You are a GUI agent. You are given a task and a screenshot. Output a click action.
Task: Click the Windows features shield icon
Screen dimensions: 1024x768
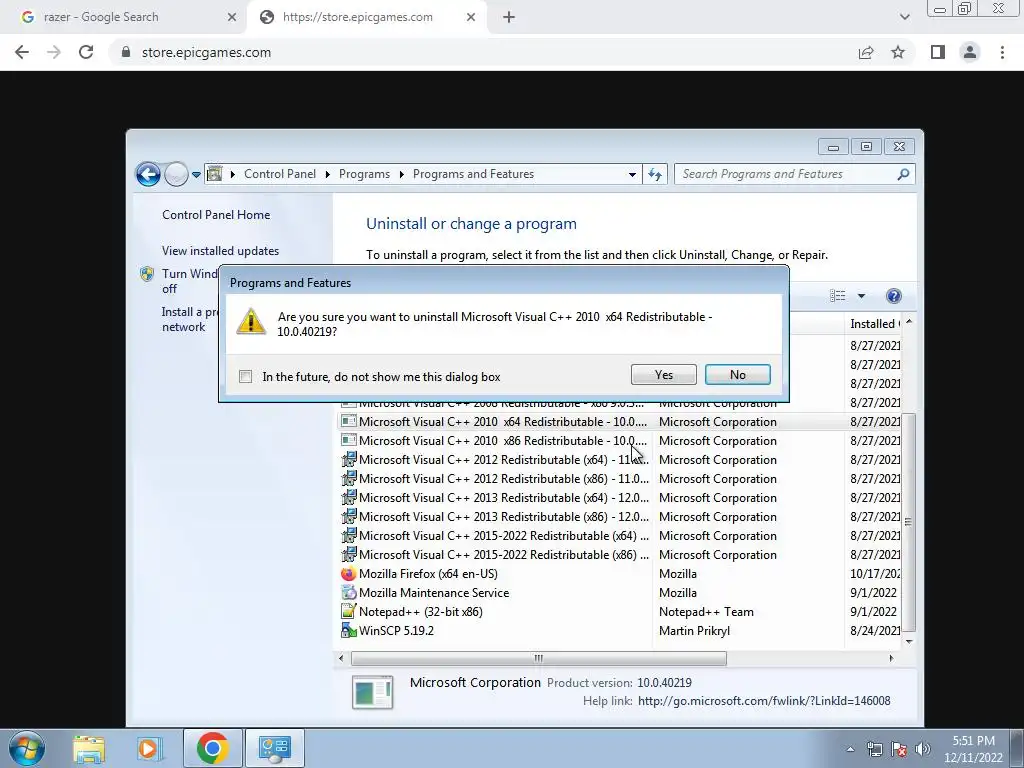click(147, 274)
